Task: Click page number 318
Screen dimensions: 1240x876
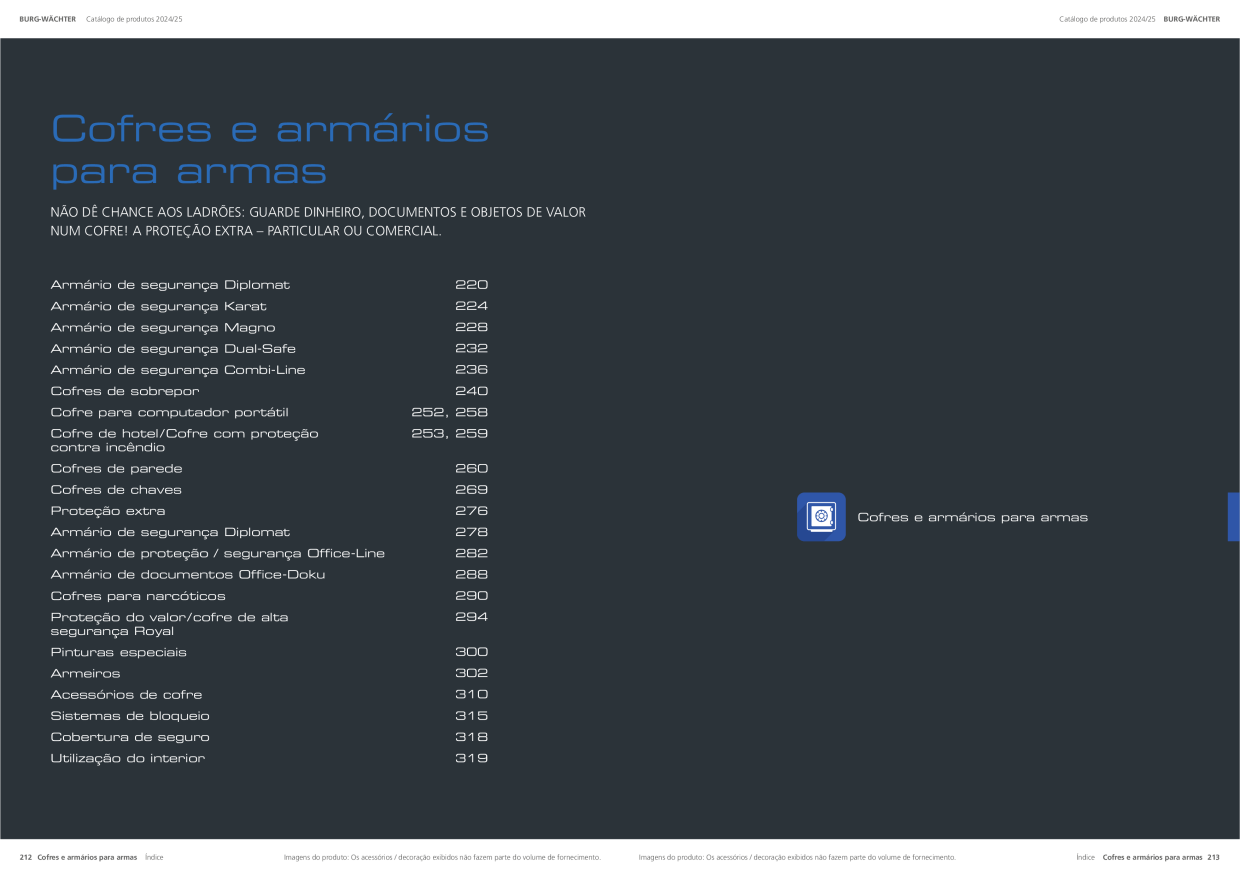Action: pos(471,737)
